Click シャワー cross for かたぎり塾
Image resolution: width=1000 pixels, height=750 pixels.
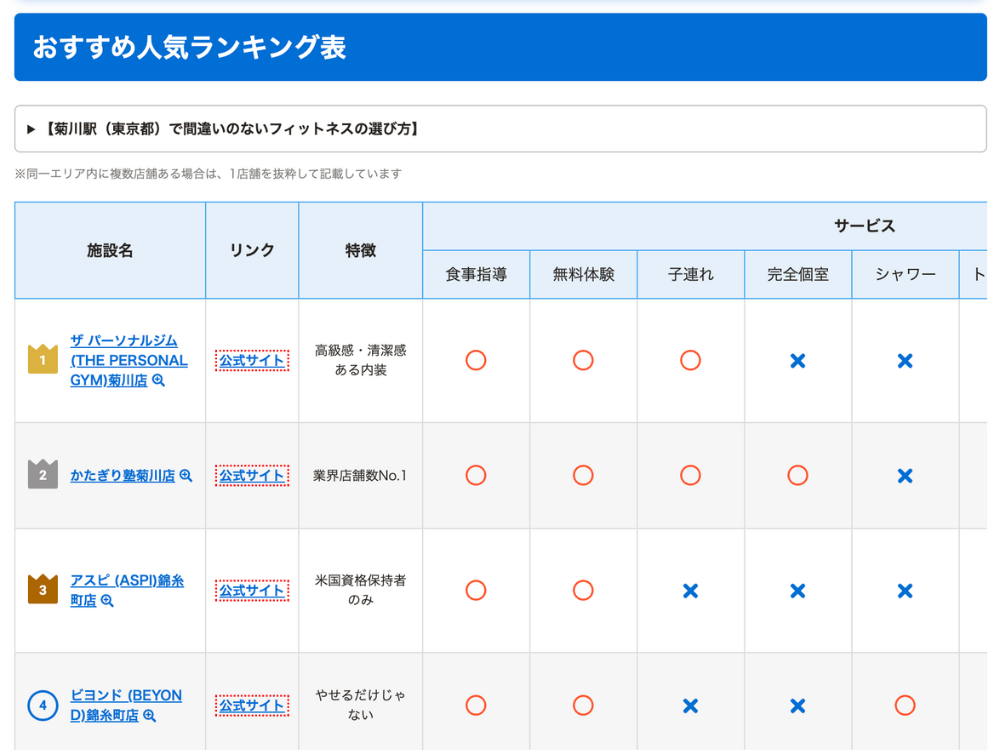904,476
